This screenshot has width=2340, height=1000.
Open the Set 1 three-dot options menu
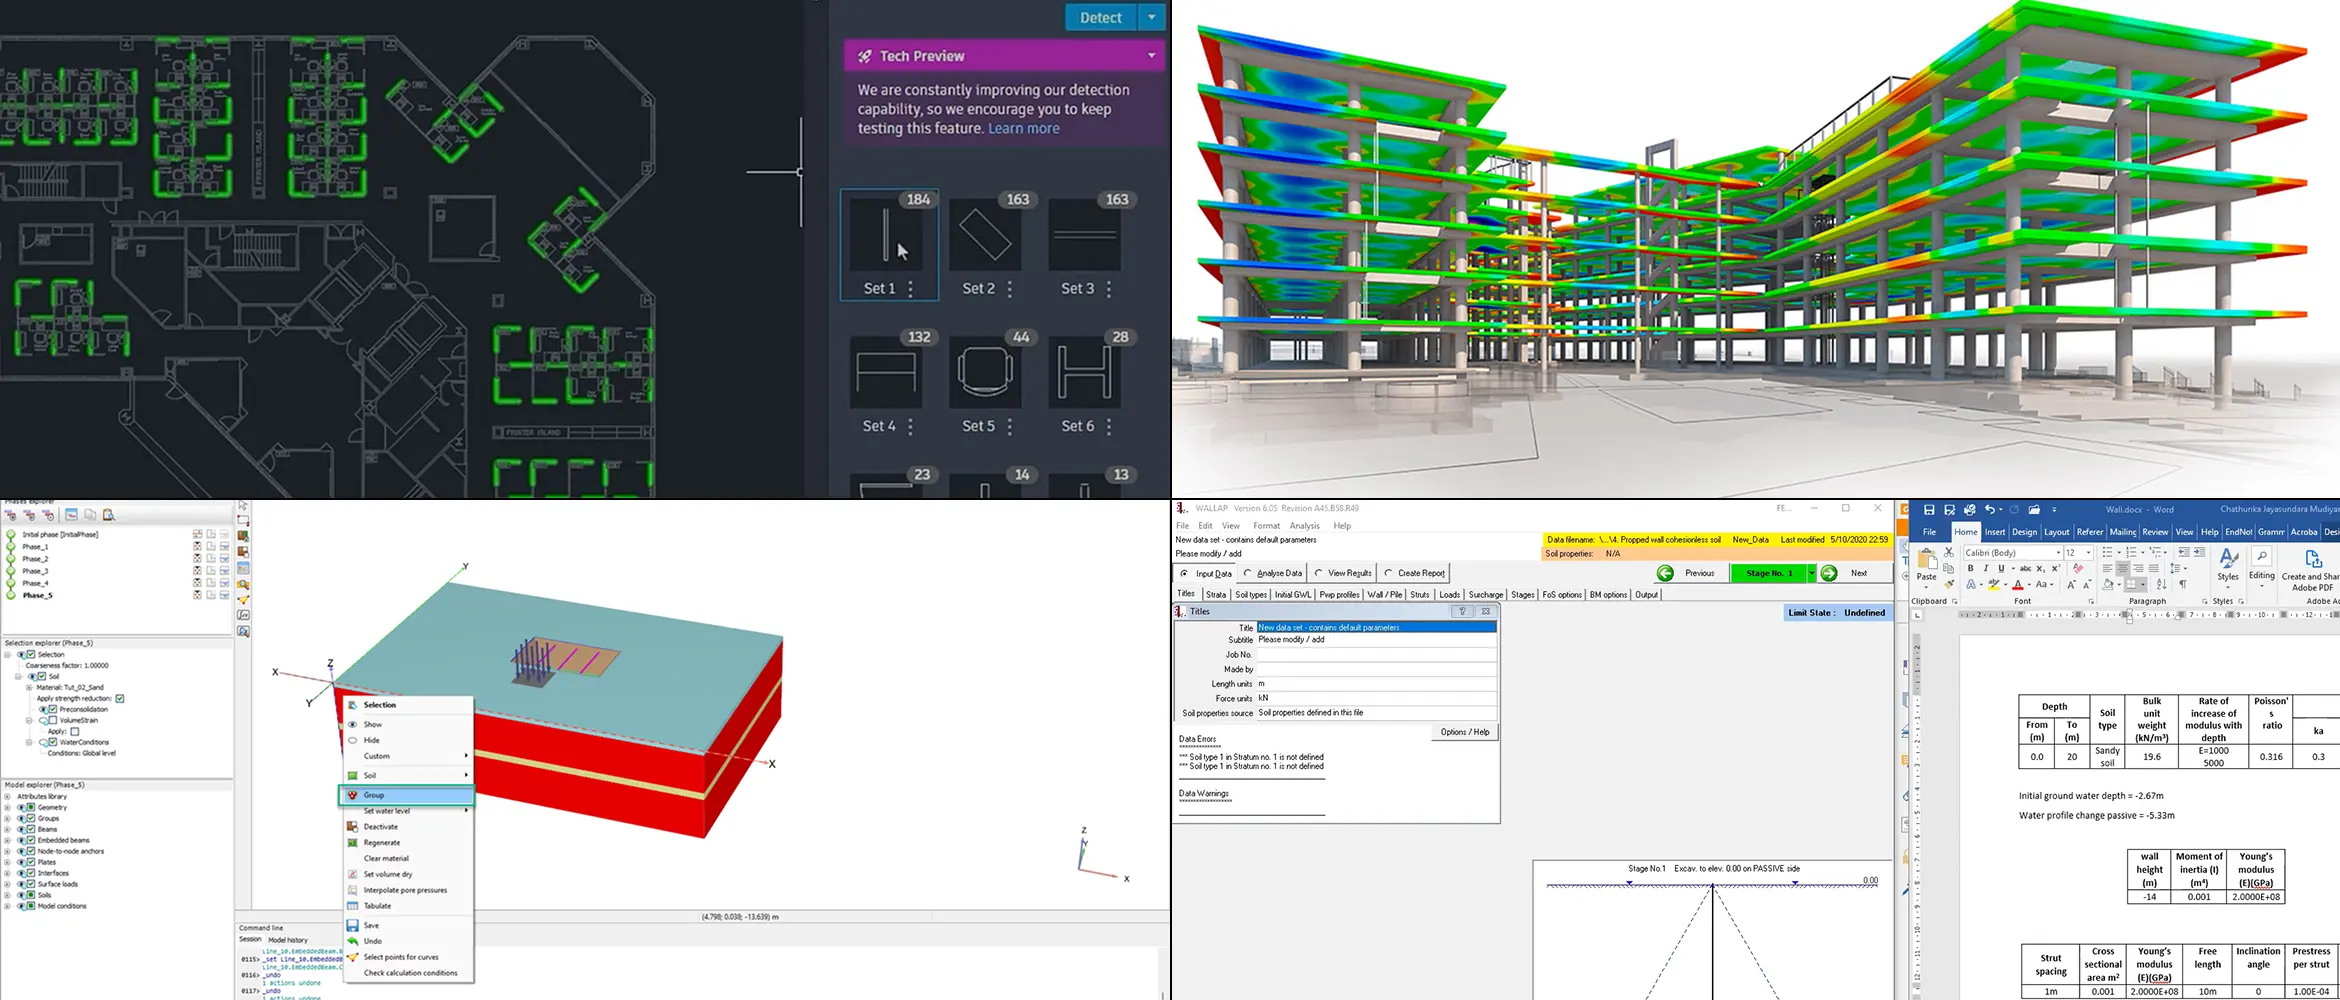(x=910, y=289)
